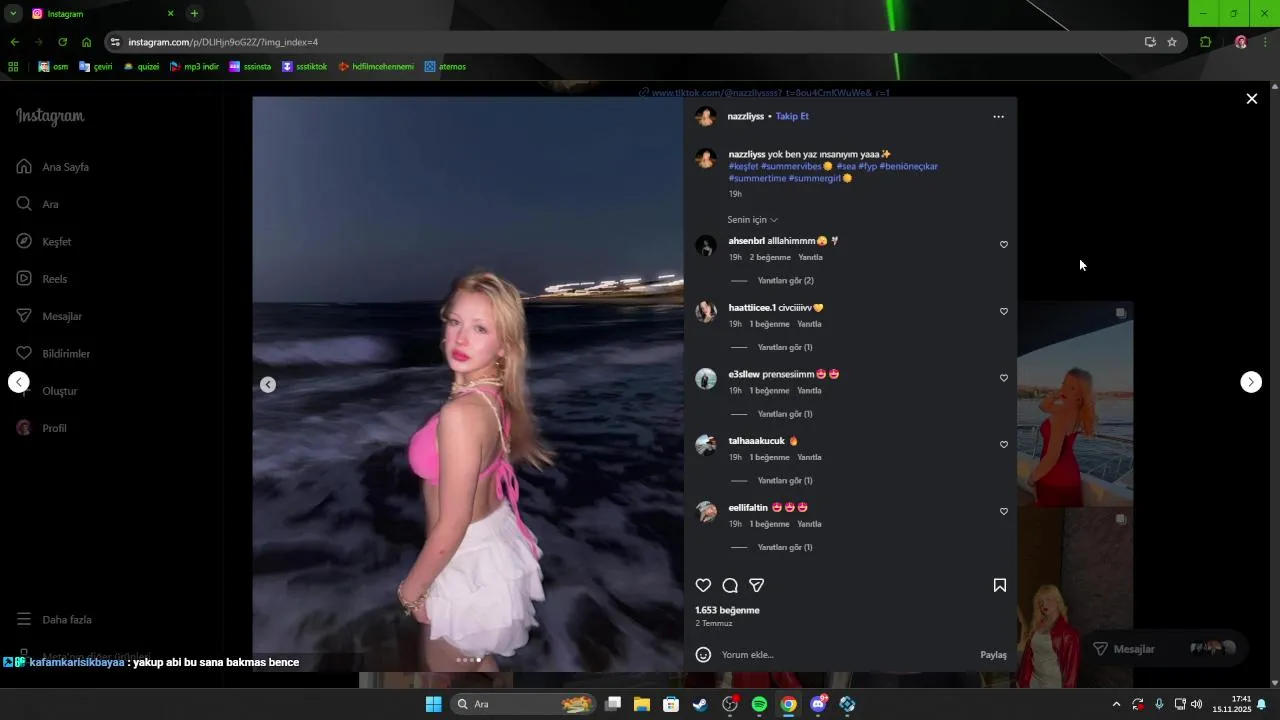Open post options three-dot menu
1280x720 pixels.
[x=998, y=117]
